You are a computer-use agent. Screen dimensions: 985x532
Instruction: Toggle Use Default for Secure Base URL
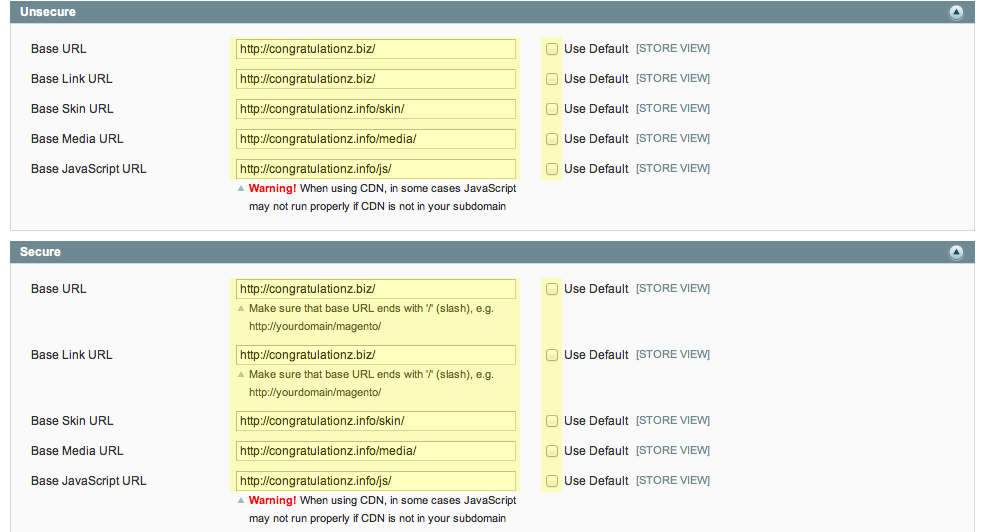pyautogui.click(x=552, y=289)
